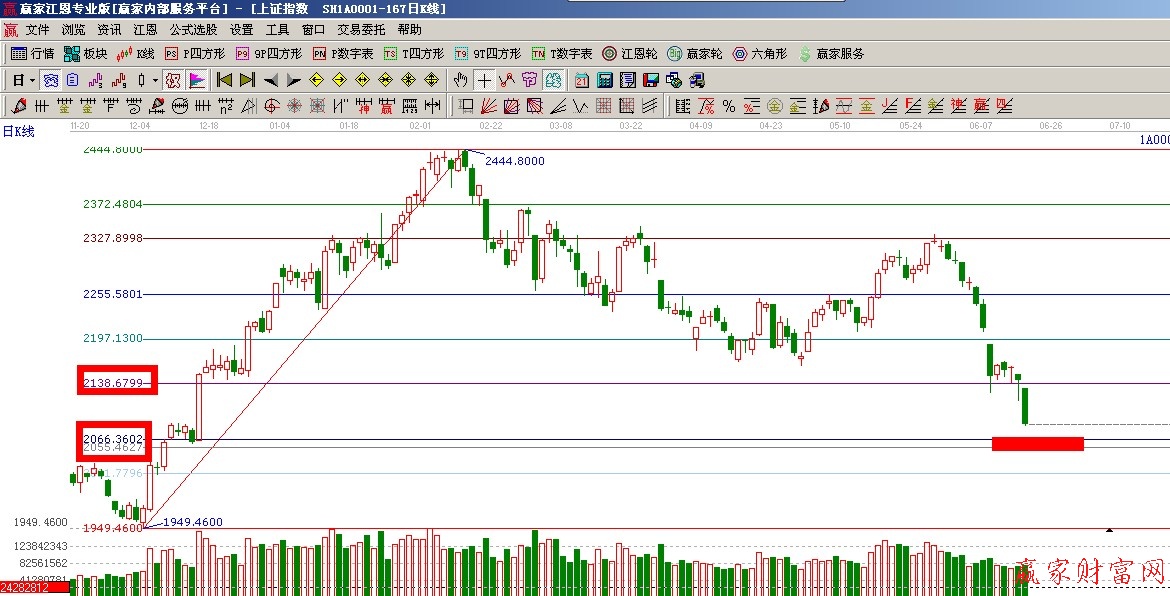The height and width of the screenshot is (596, 1170).
Task: Open the 六角形 hexagon chart tool
Action: point(760,54)
